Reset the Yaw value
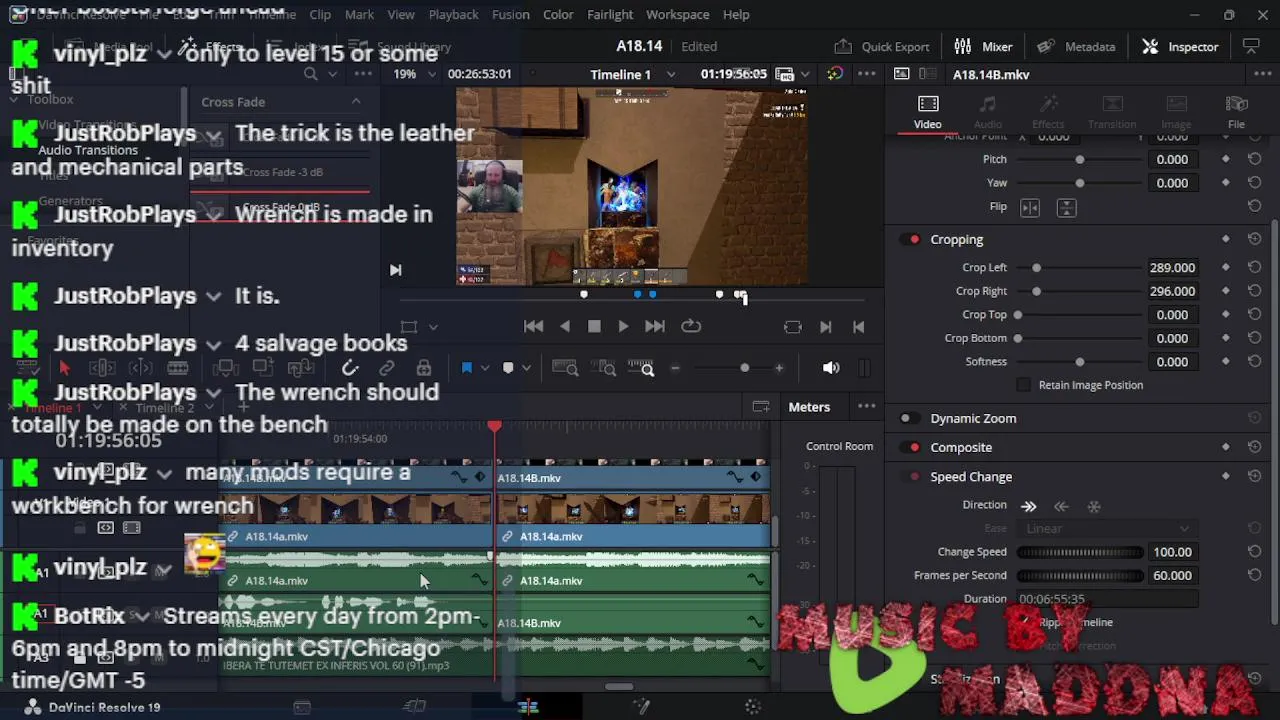1280x720 pixels. (1254, 183)
